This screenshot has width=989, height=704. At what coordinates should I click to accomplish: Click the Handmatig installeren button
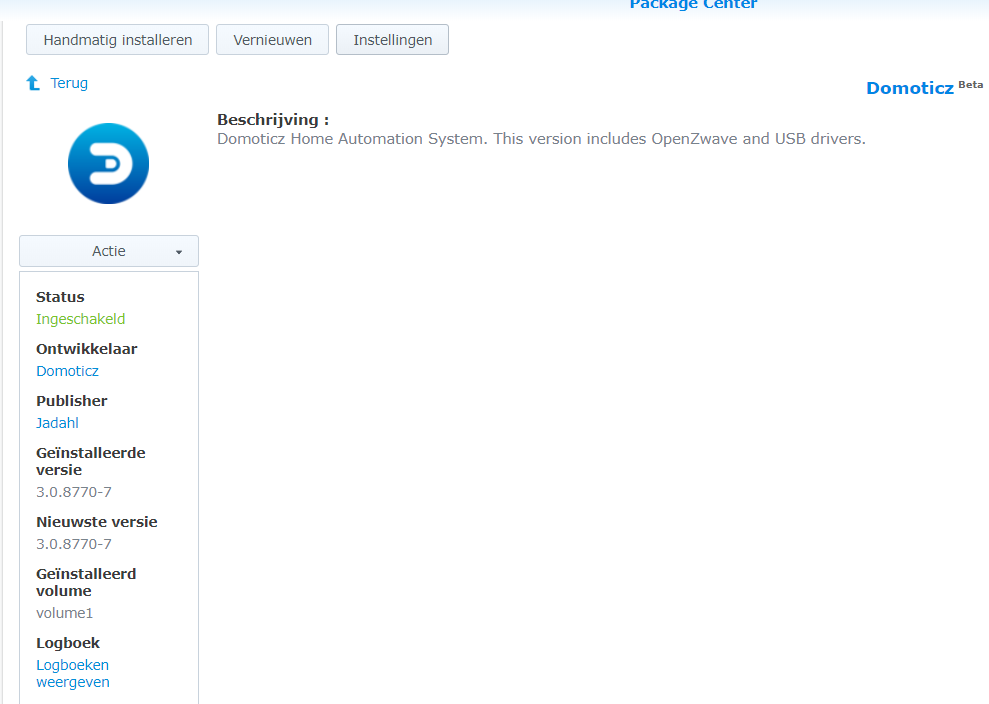(x=117, y=40)
